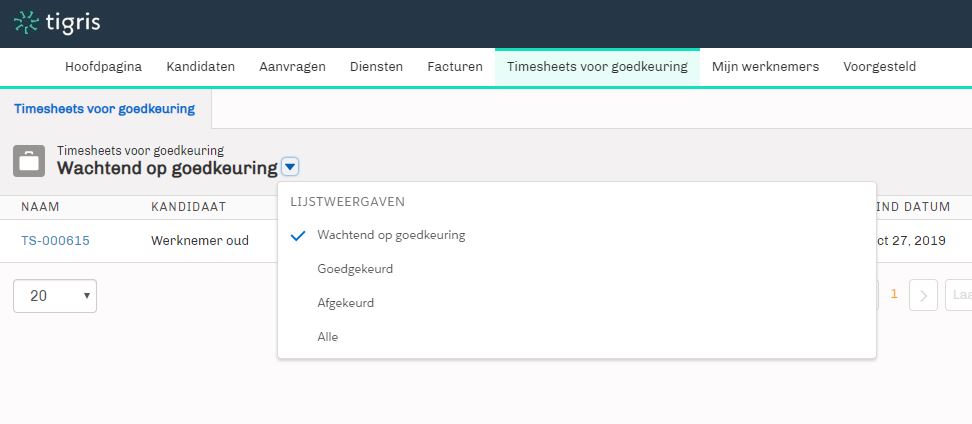Viewport: 972px width, 424px height.
Task: Go to the Kandidaten tab
Action: tap(200, 67)
